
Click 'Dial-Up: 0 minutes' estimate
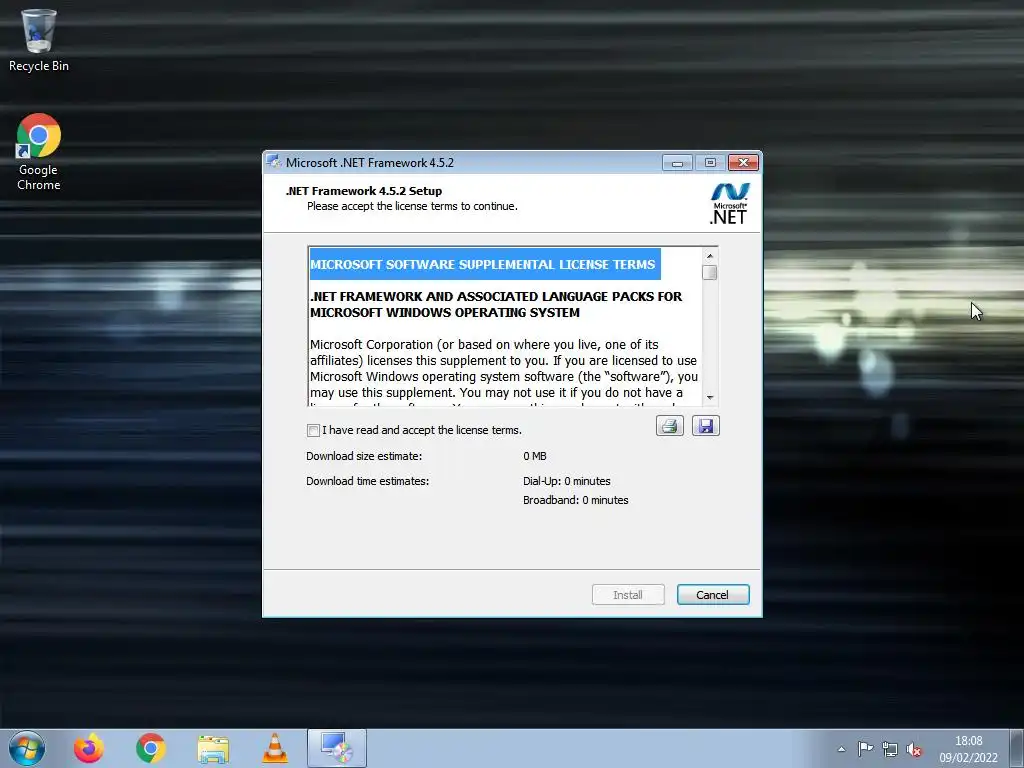click(567, 481)
